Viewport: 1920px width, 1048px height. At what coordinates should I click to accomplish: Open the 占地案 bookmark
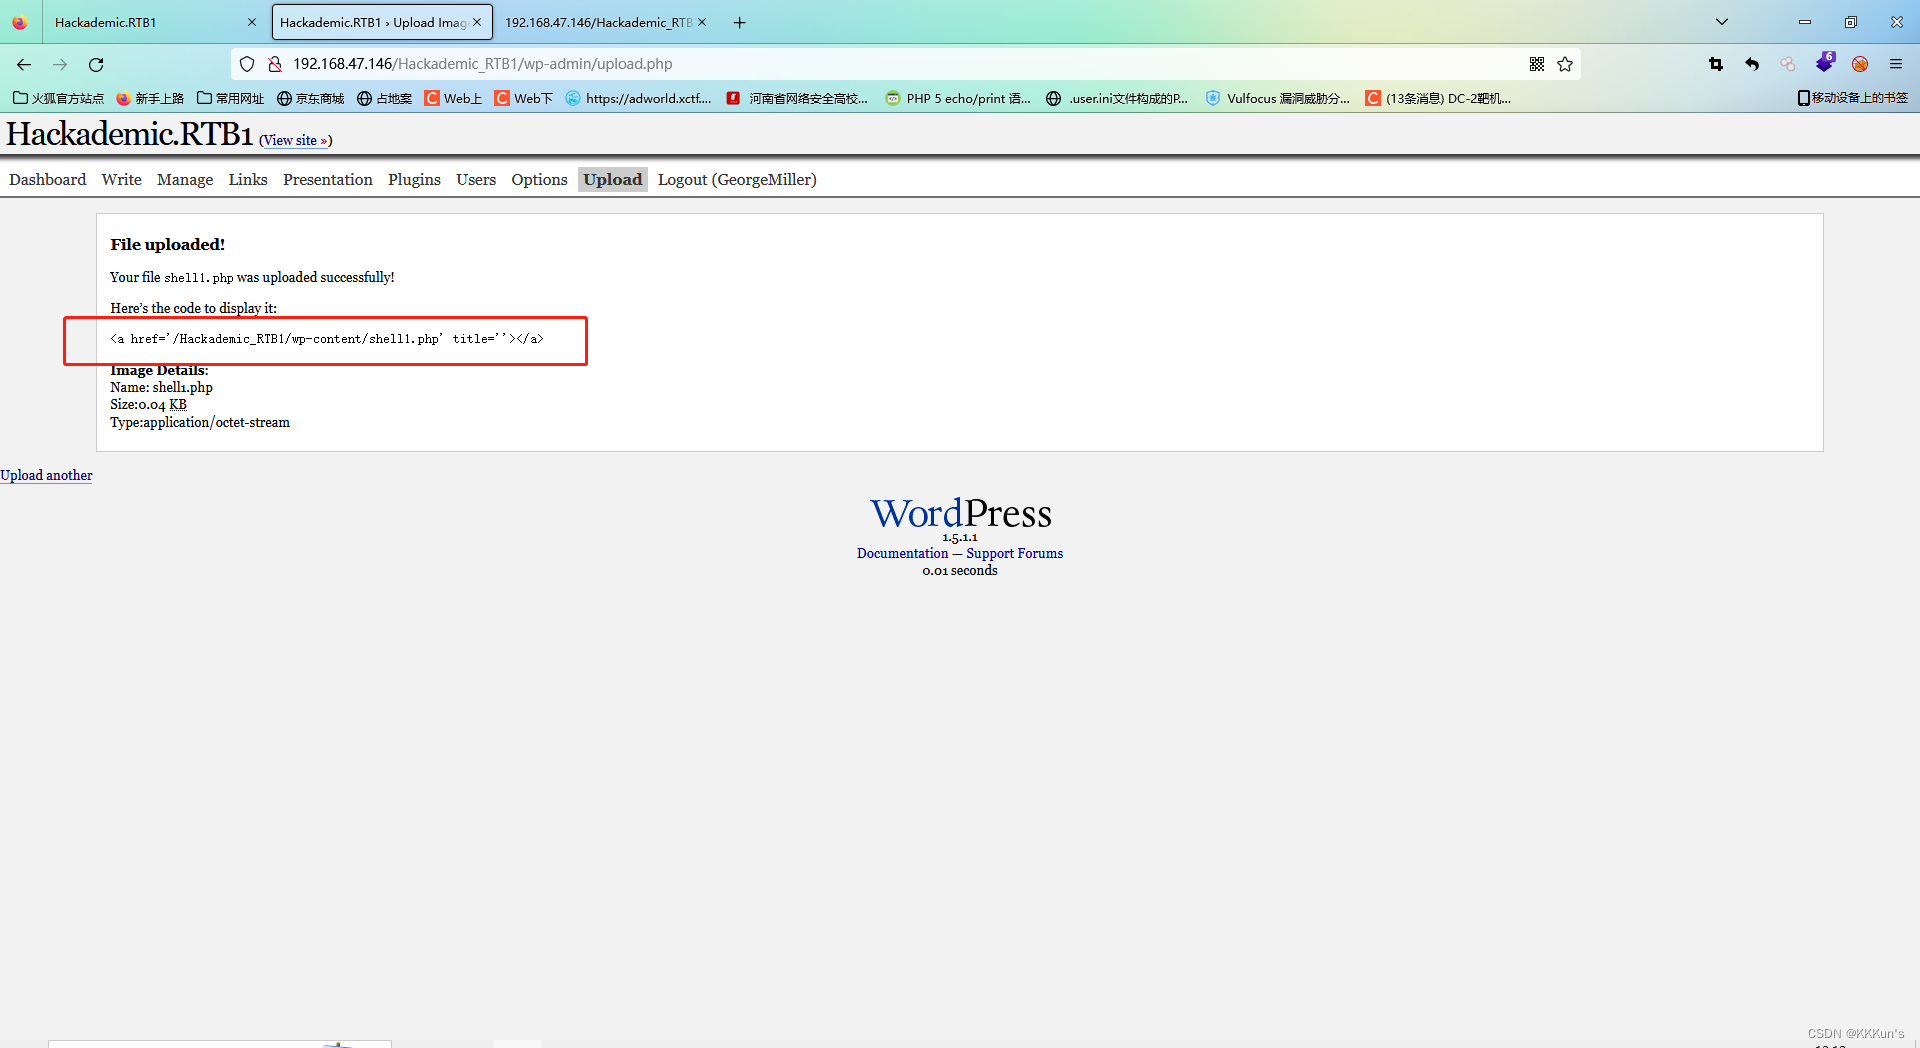click(x=384, y=98)
